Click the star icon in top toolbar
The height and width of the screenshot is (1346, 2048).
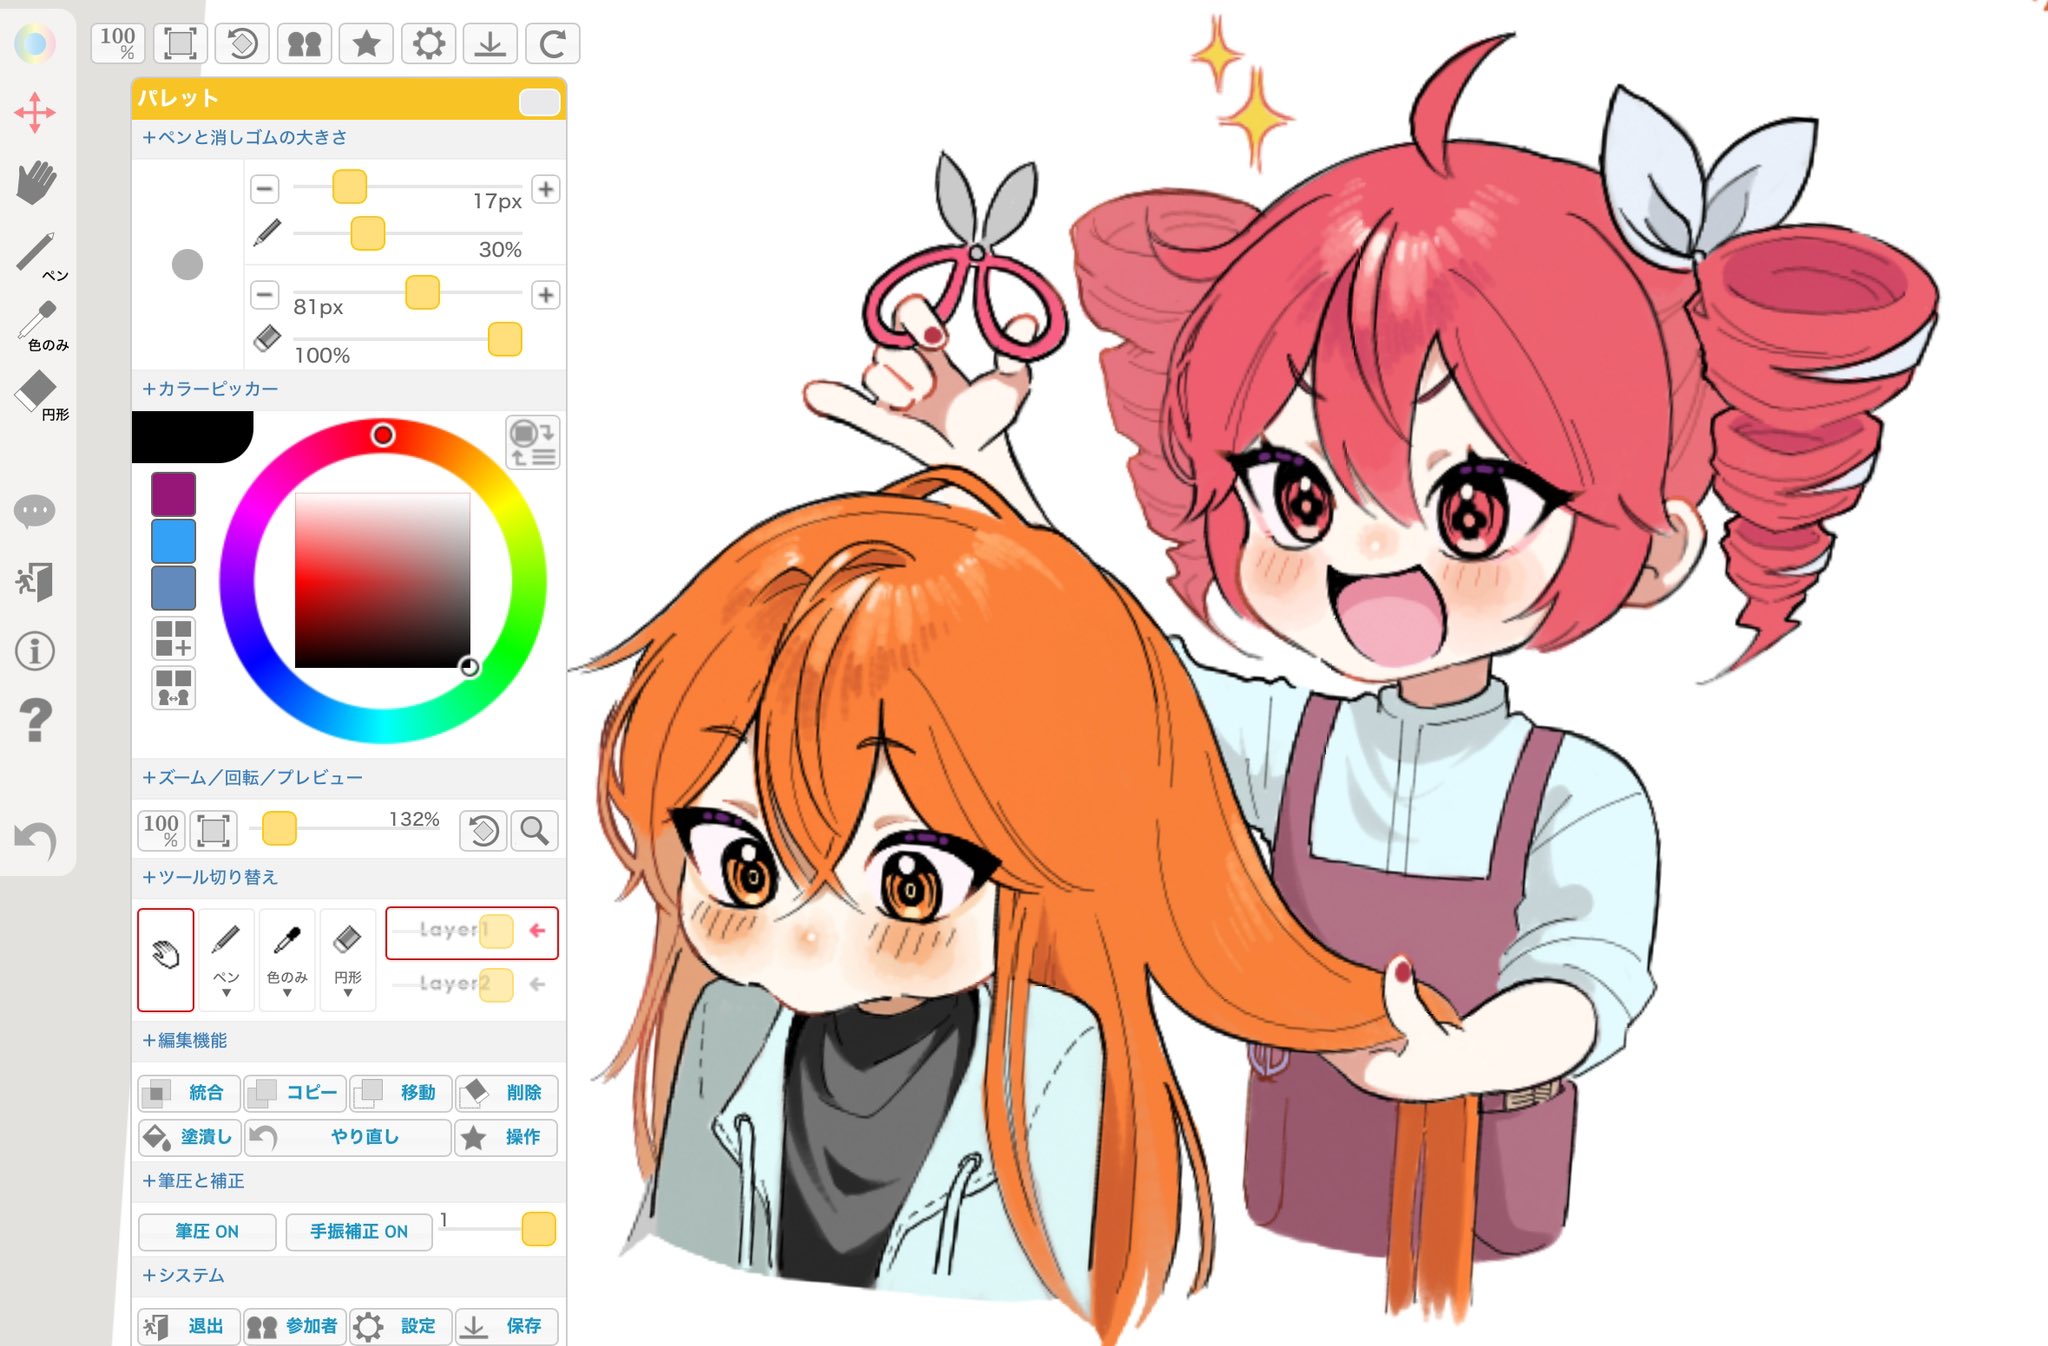pyautogui.click(x=367, y=44)
